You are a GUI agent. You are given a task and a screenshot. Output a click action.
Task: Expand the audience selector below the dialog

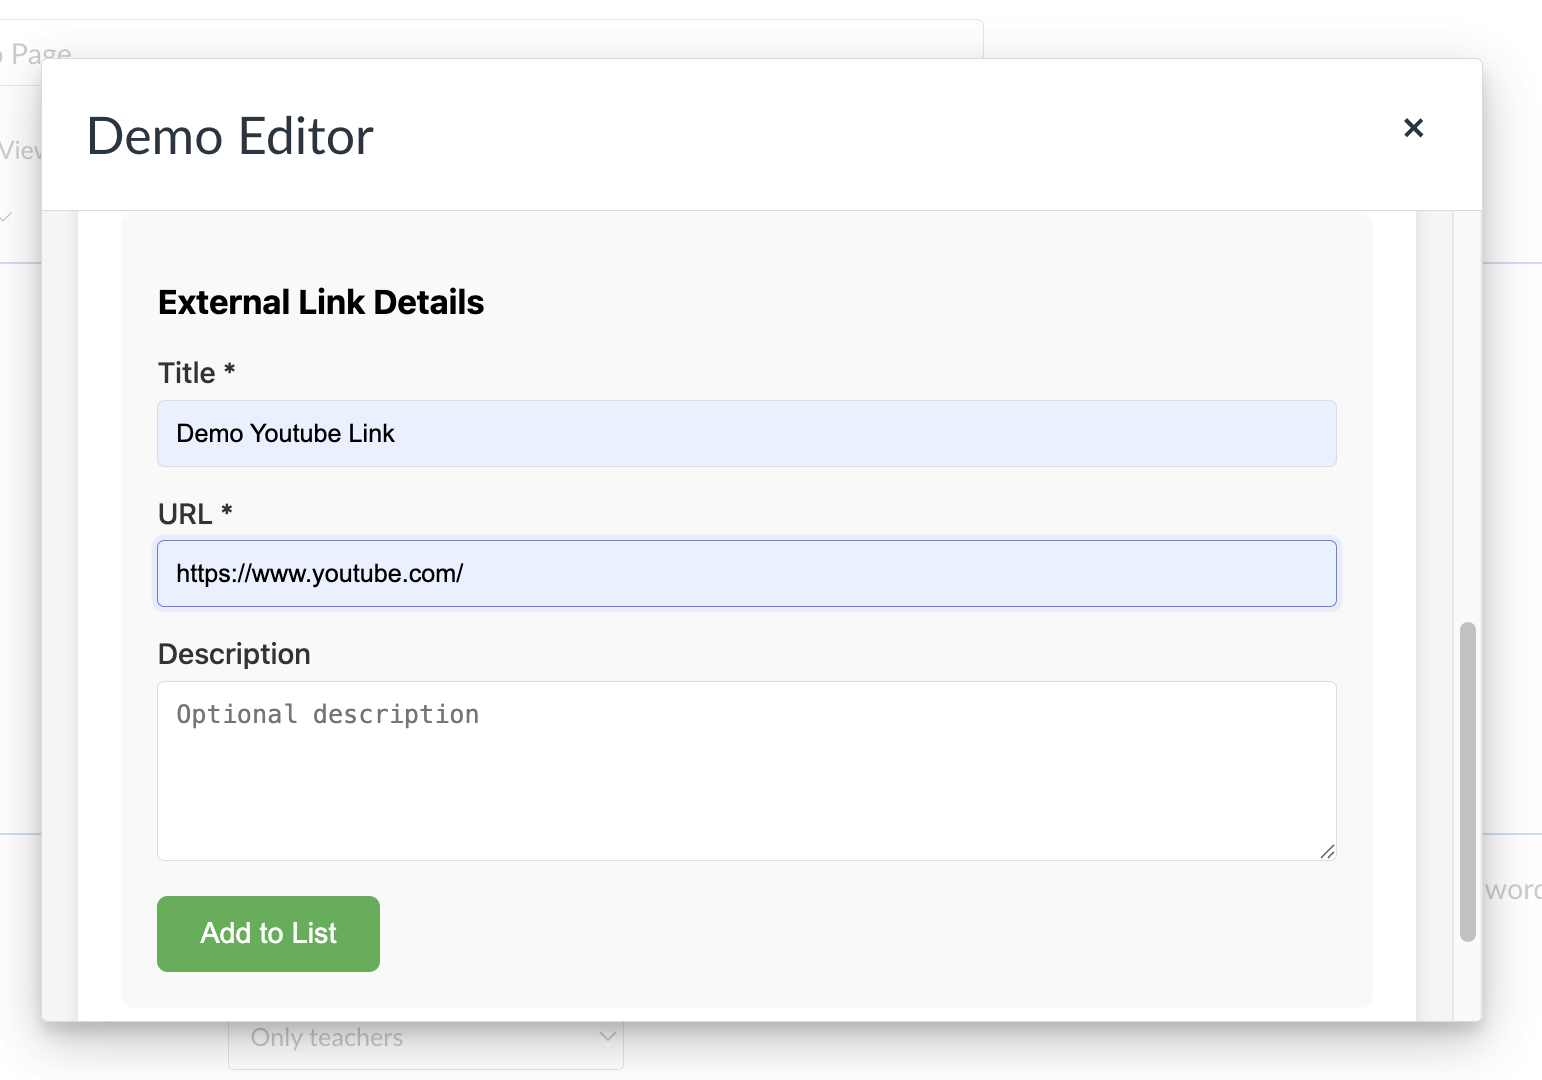[425, 1039]
